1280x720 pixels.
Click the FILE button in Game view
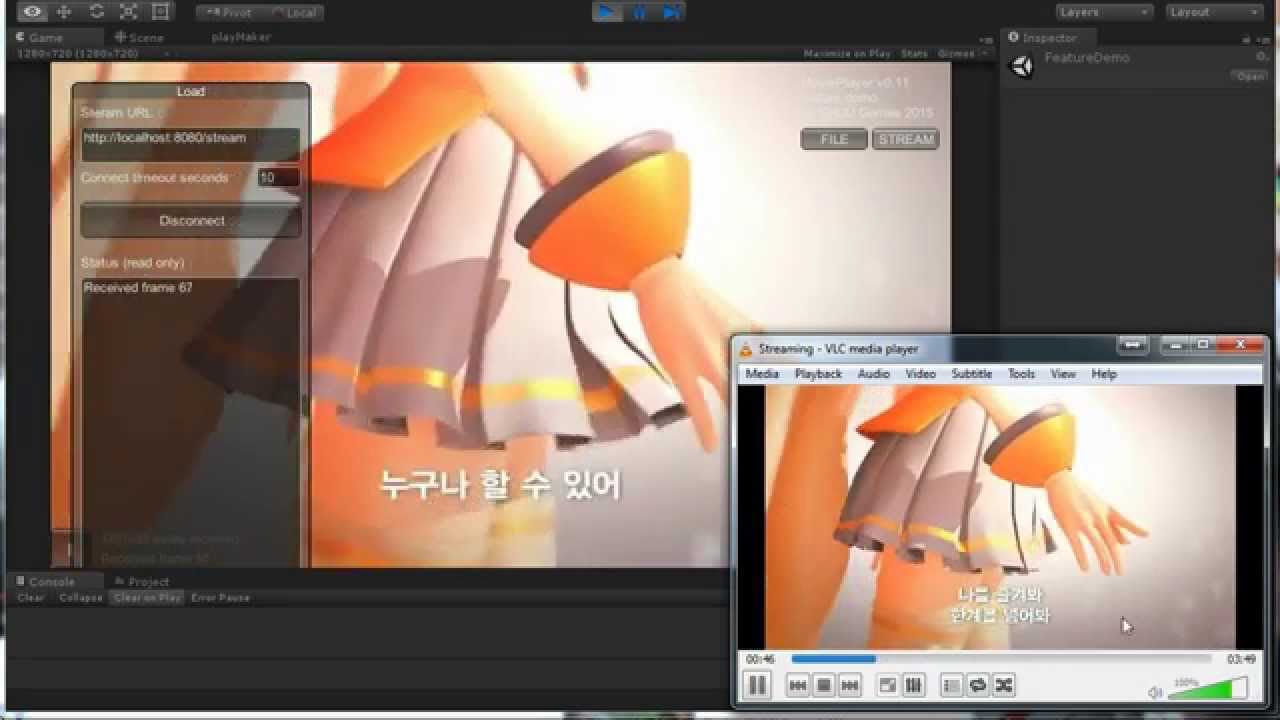pyautogui.click(x=834, y=139)
